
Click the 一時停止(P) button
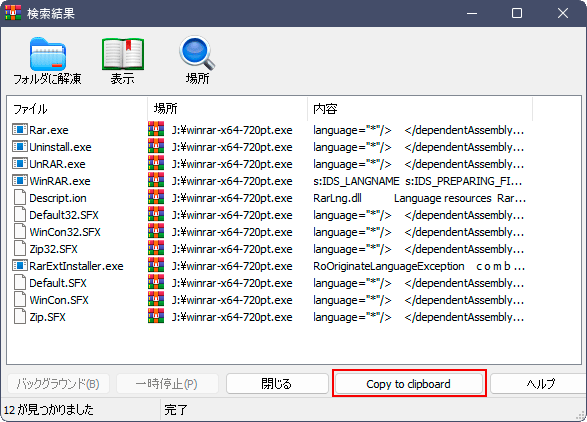pyautogui.click(x=167, y=384)
